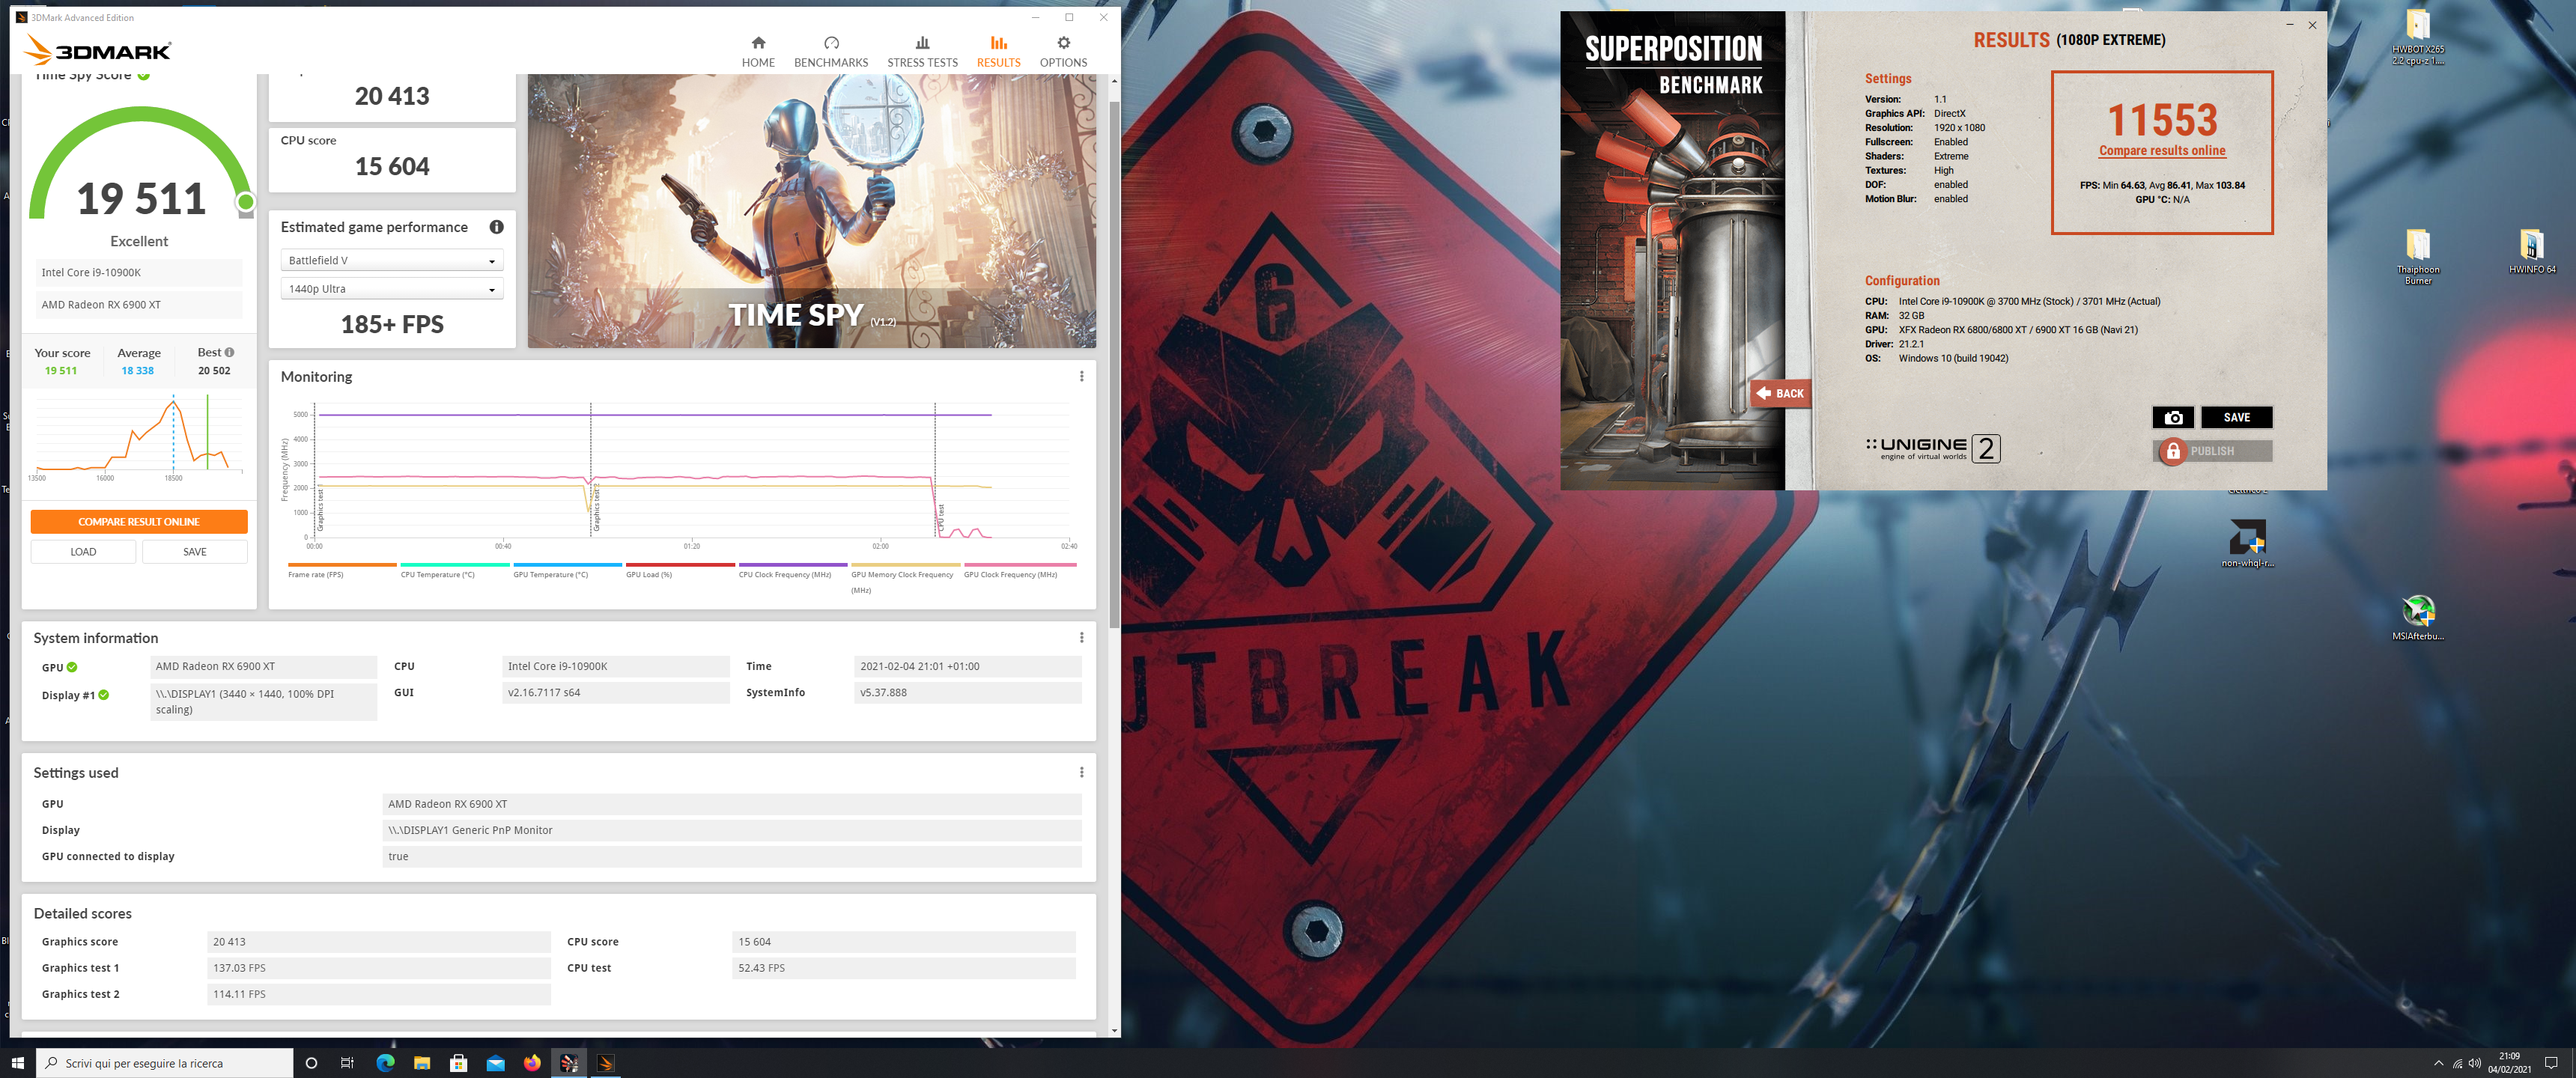Launch Firefox from the taskbar
Viewport: 2576px width, 1078px height.
pos(532,1063)
